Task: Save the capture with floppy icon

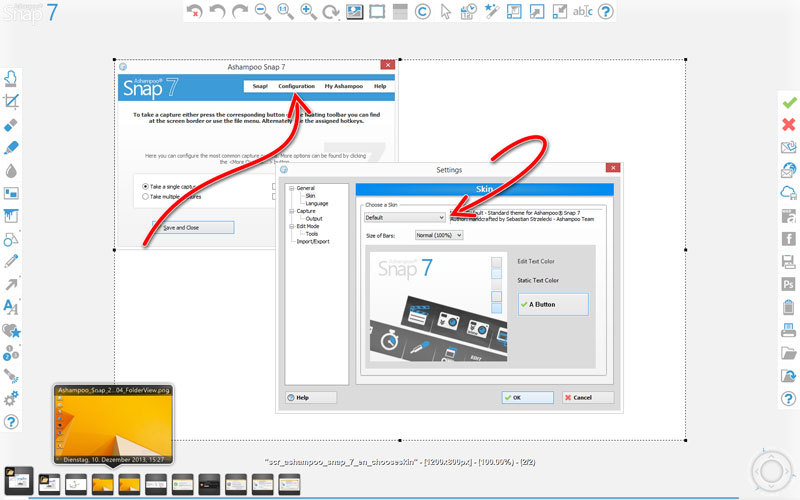Action: click(789, 261)
